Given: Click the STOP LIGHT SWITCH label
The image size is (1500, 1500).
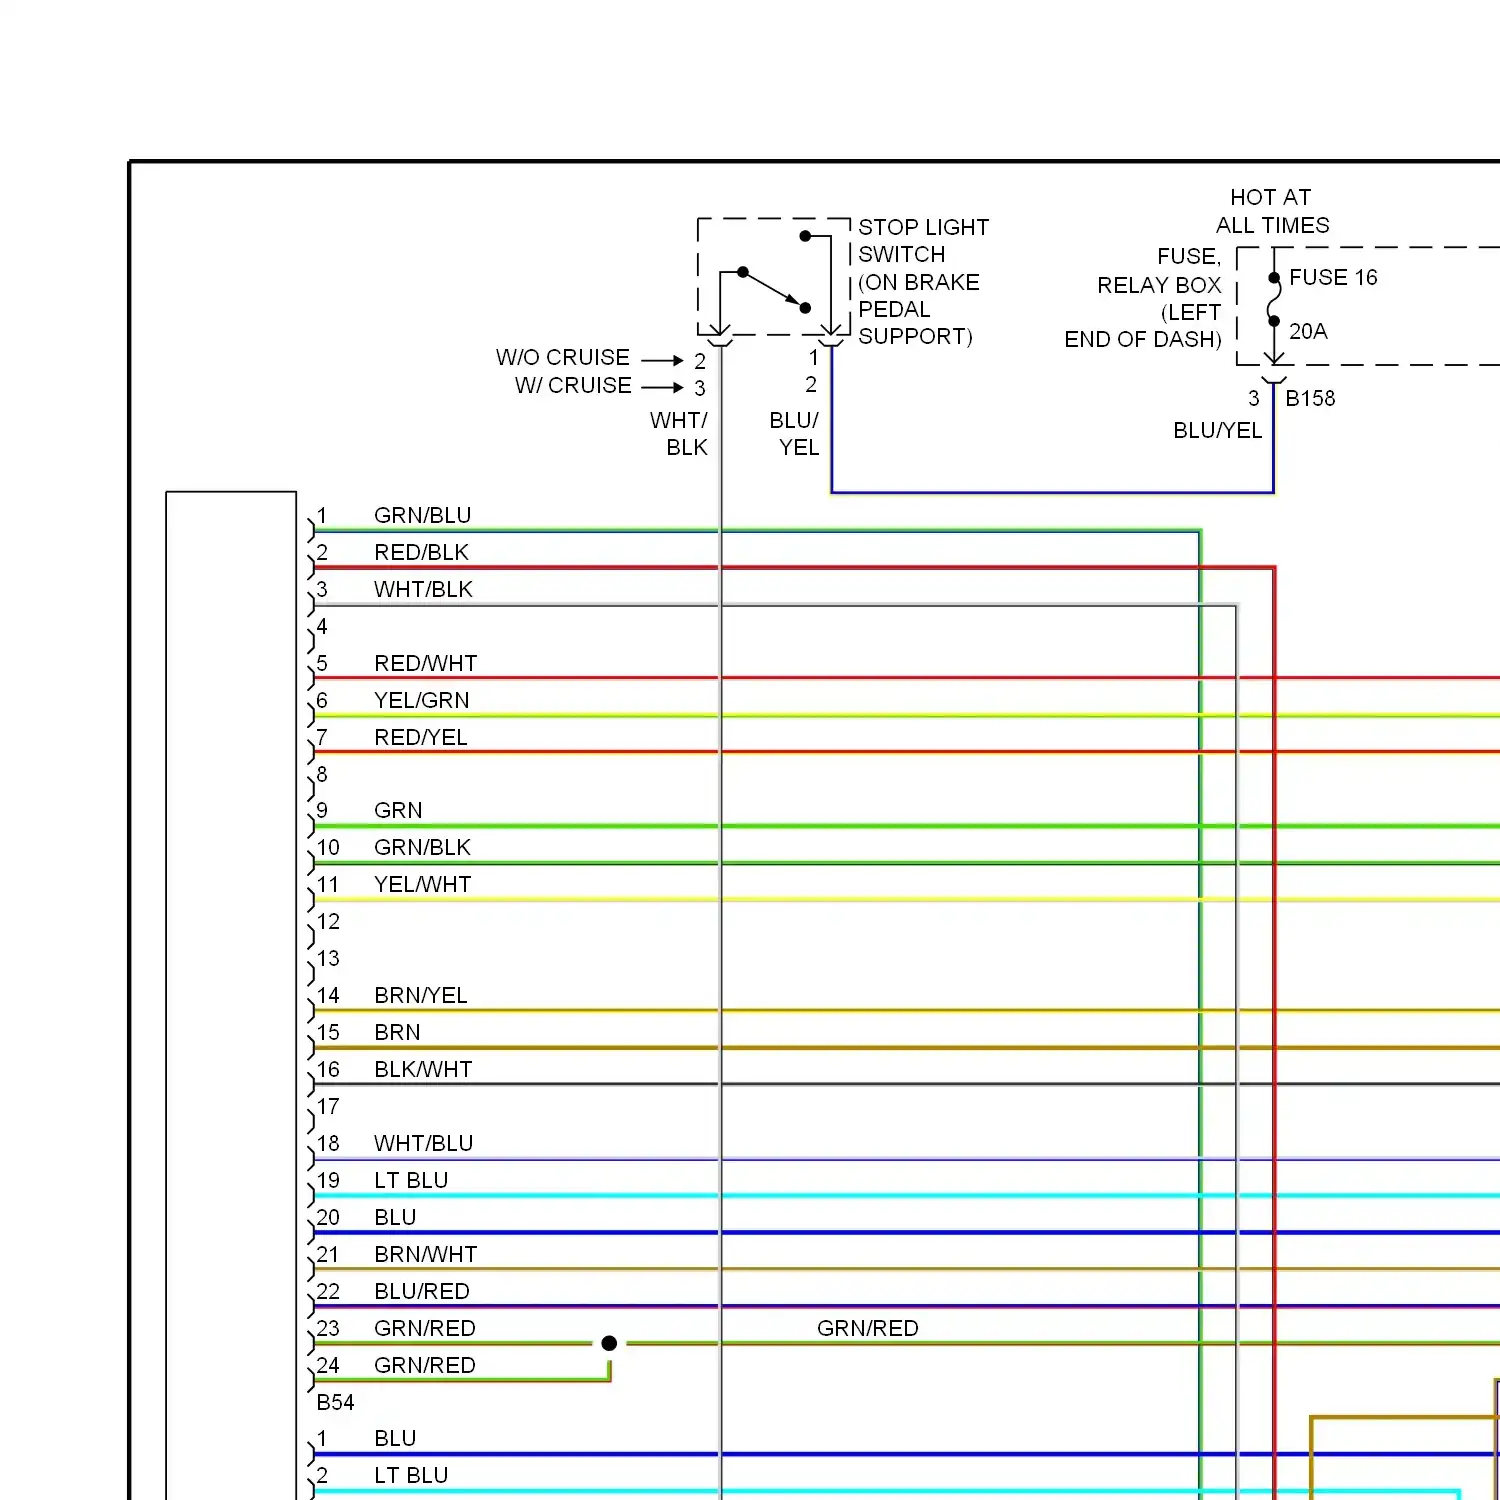Looking at the screenshot, I should point(923,241).
